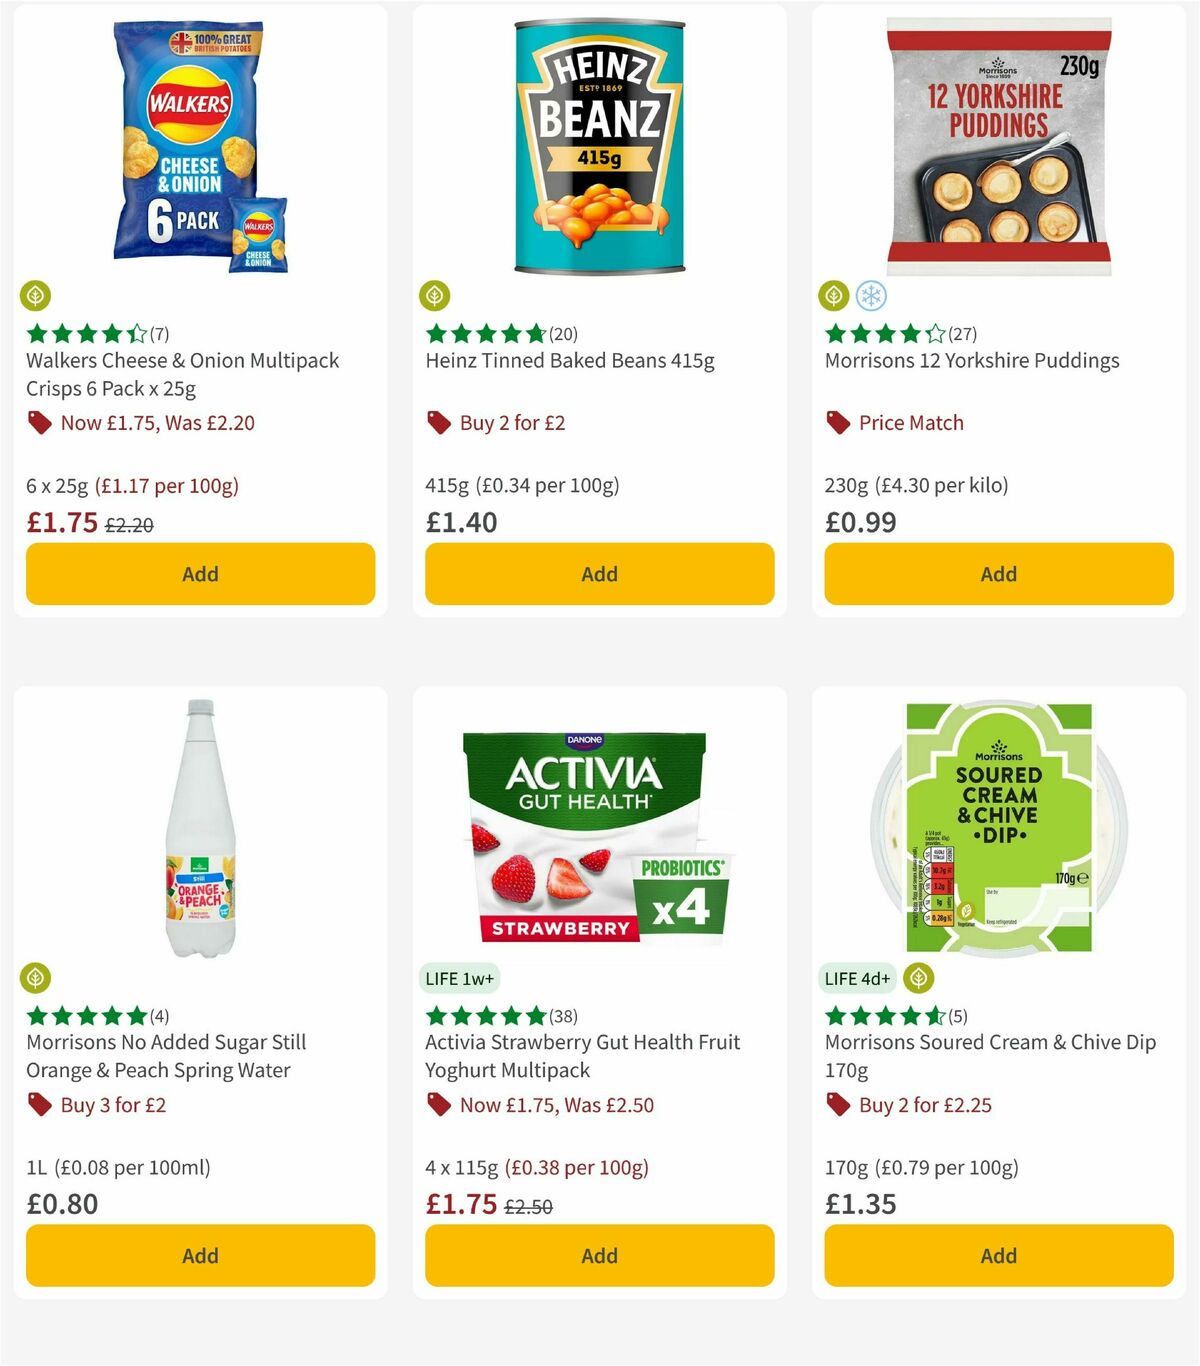Viewport: 1200px width, 1366px height.
Task: Open the LIFE 1w+ badge on Activia yoghurt
Action: pyautogui.click(x=459, y=978)
